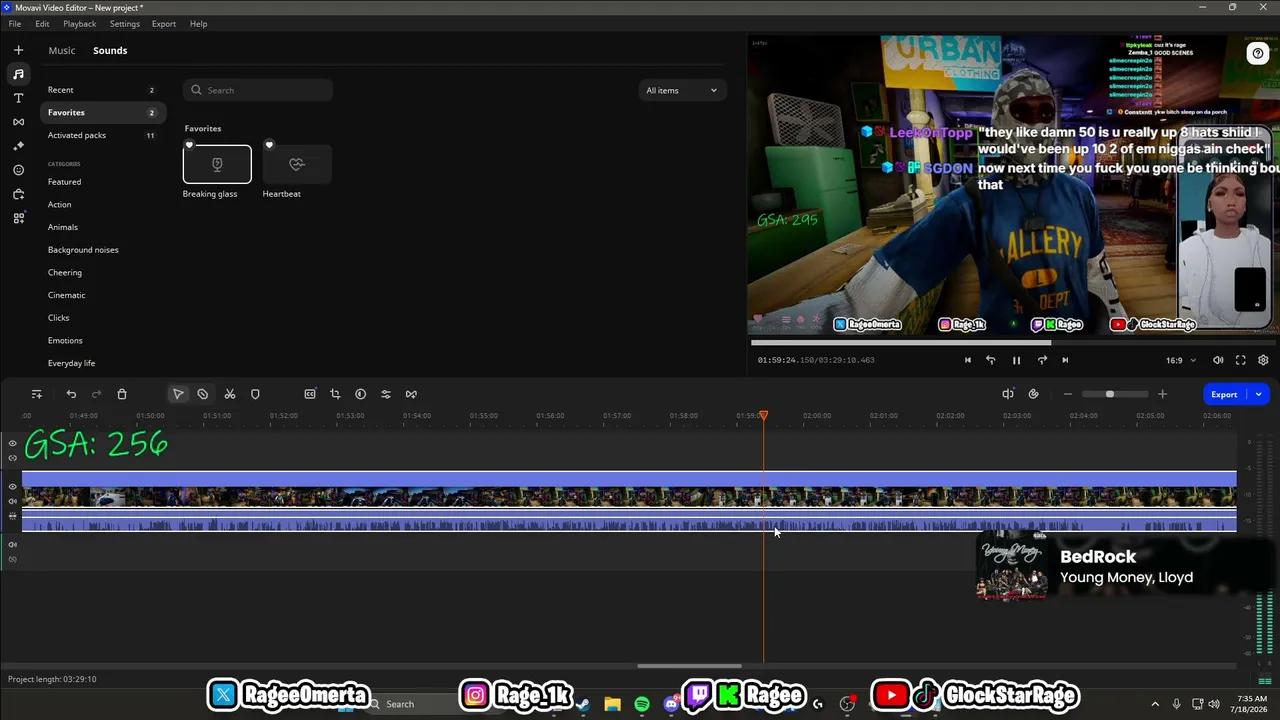Mute the video track audio
1280x720 pixels.
[12, 501]
